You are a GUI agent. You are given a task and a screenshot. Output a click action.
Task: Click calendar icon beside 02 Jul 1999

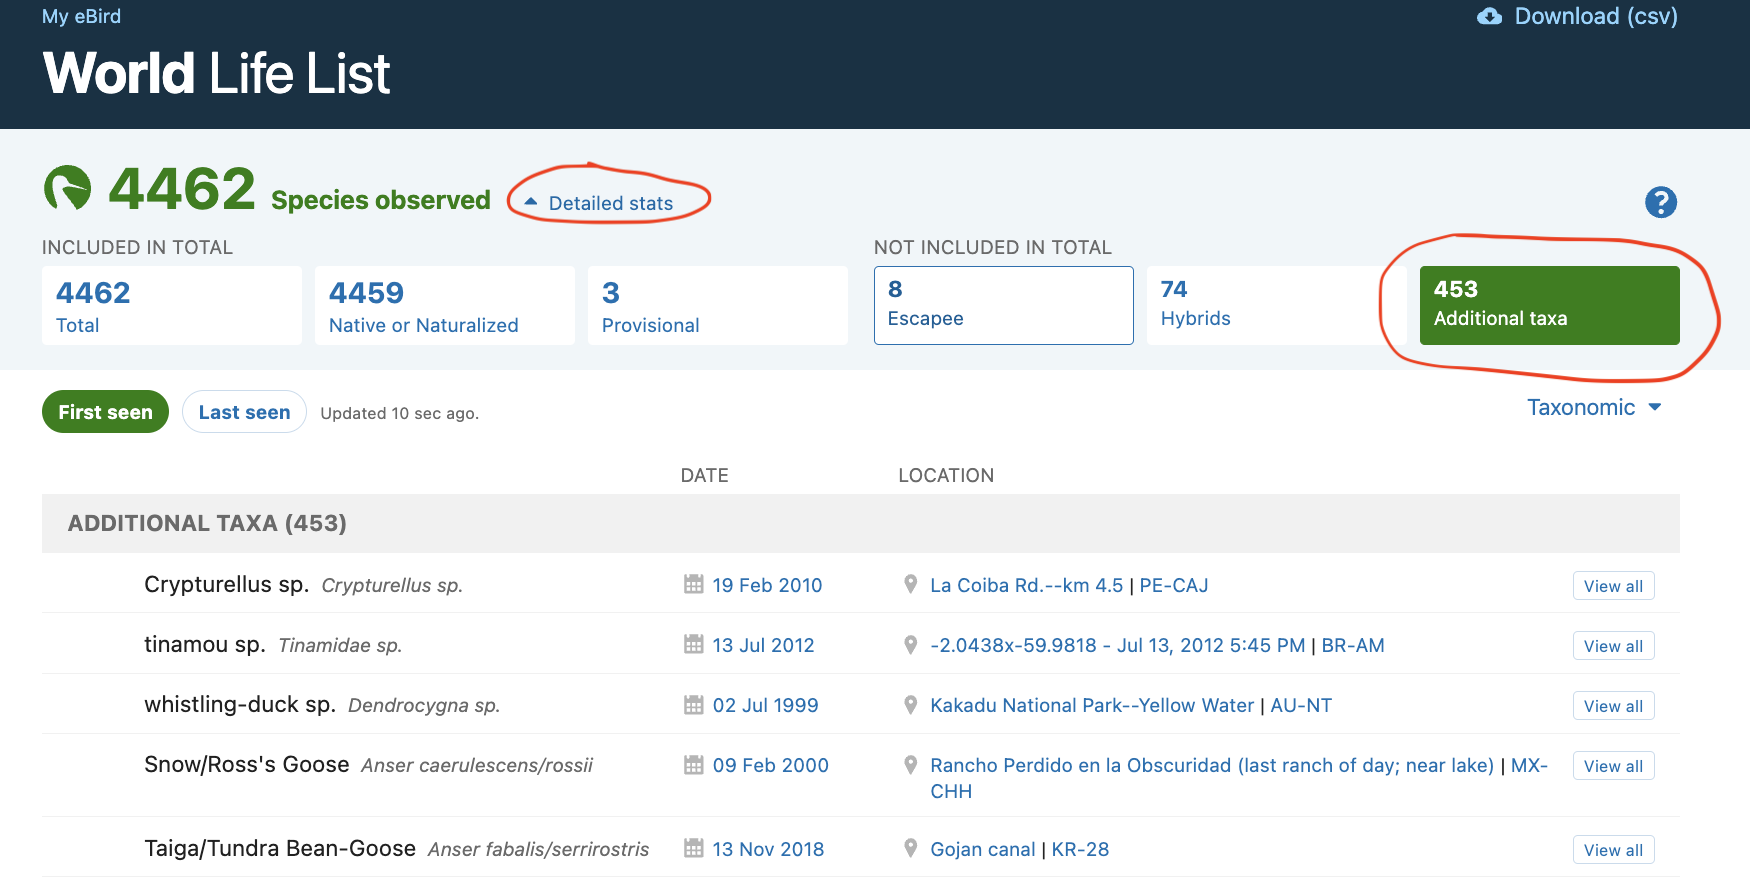click(693, 705)
